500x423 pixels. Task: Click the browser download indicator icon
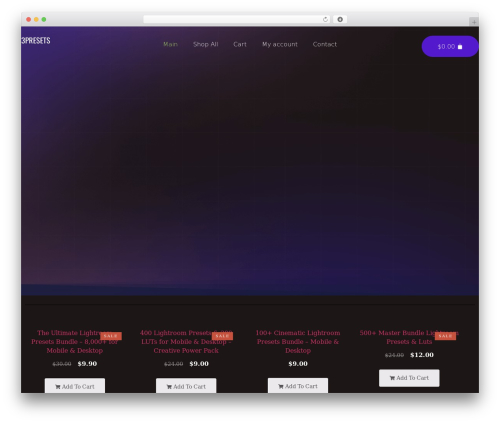[x=340, y=19]
